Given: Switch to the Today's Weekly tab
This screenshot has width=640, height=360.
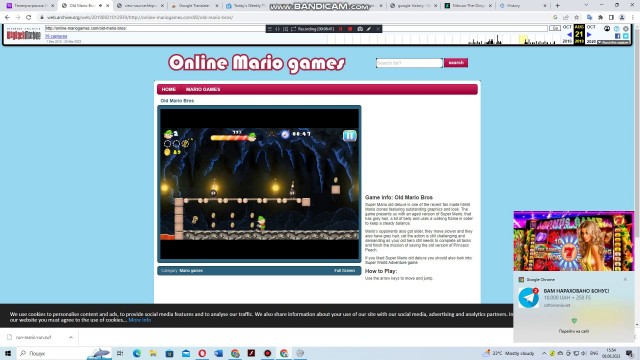Looking at the screenshot, I should (x=248, y=6).
